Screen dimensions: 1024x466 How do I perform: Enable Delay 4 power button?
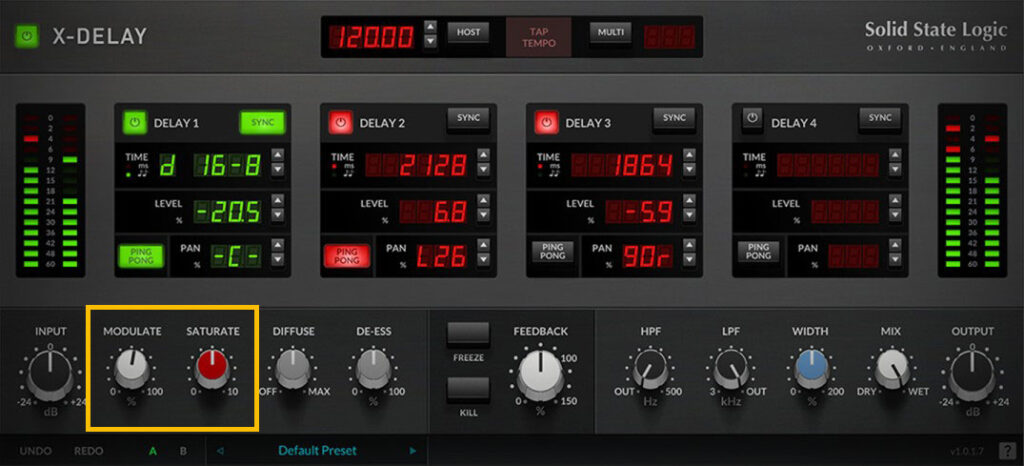(x=752, y=119)
